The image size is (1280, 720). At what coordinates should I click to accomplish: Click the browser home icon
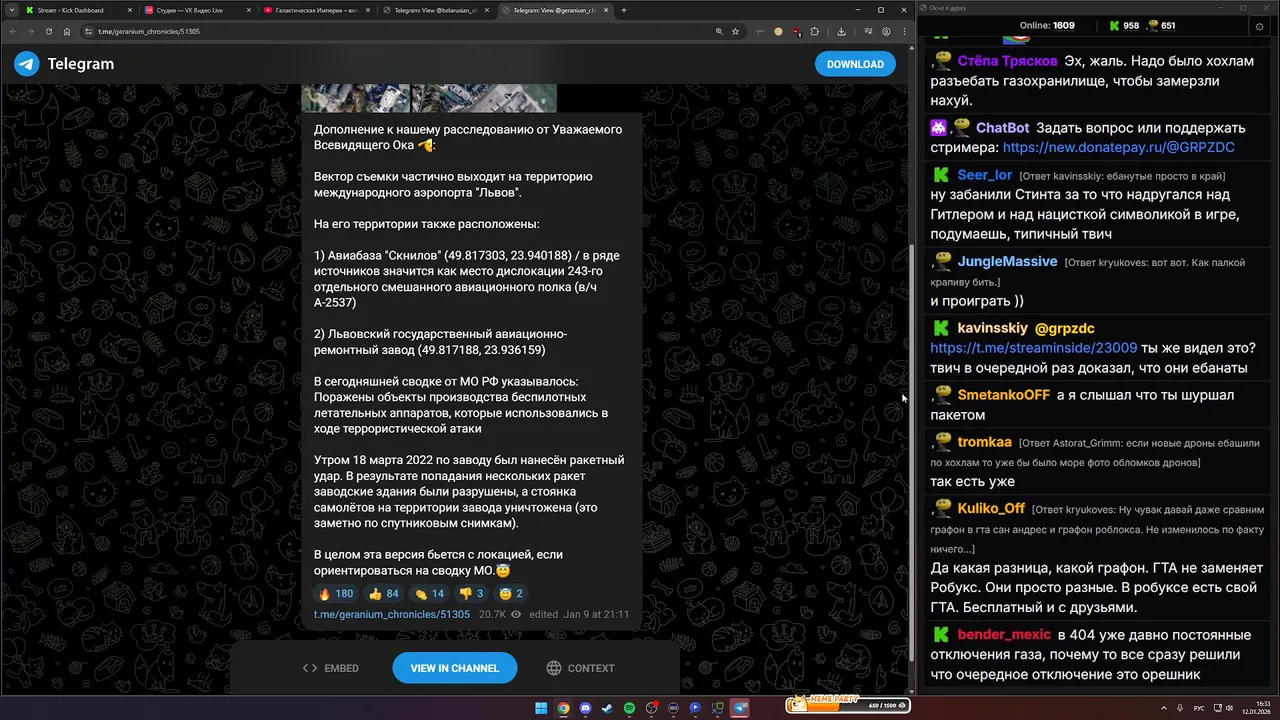tap(66, 31)
